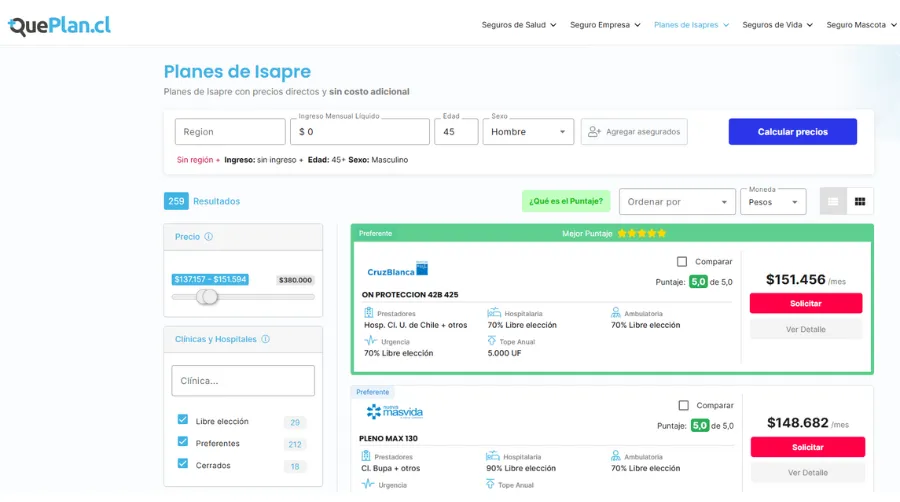Click the Precio info icon
900x502 pixels.
point(208,236)
